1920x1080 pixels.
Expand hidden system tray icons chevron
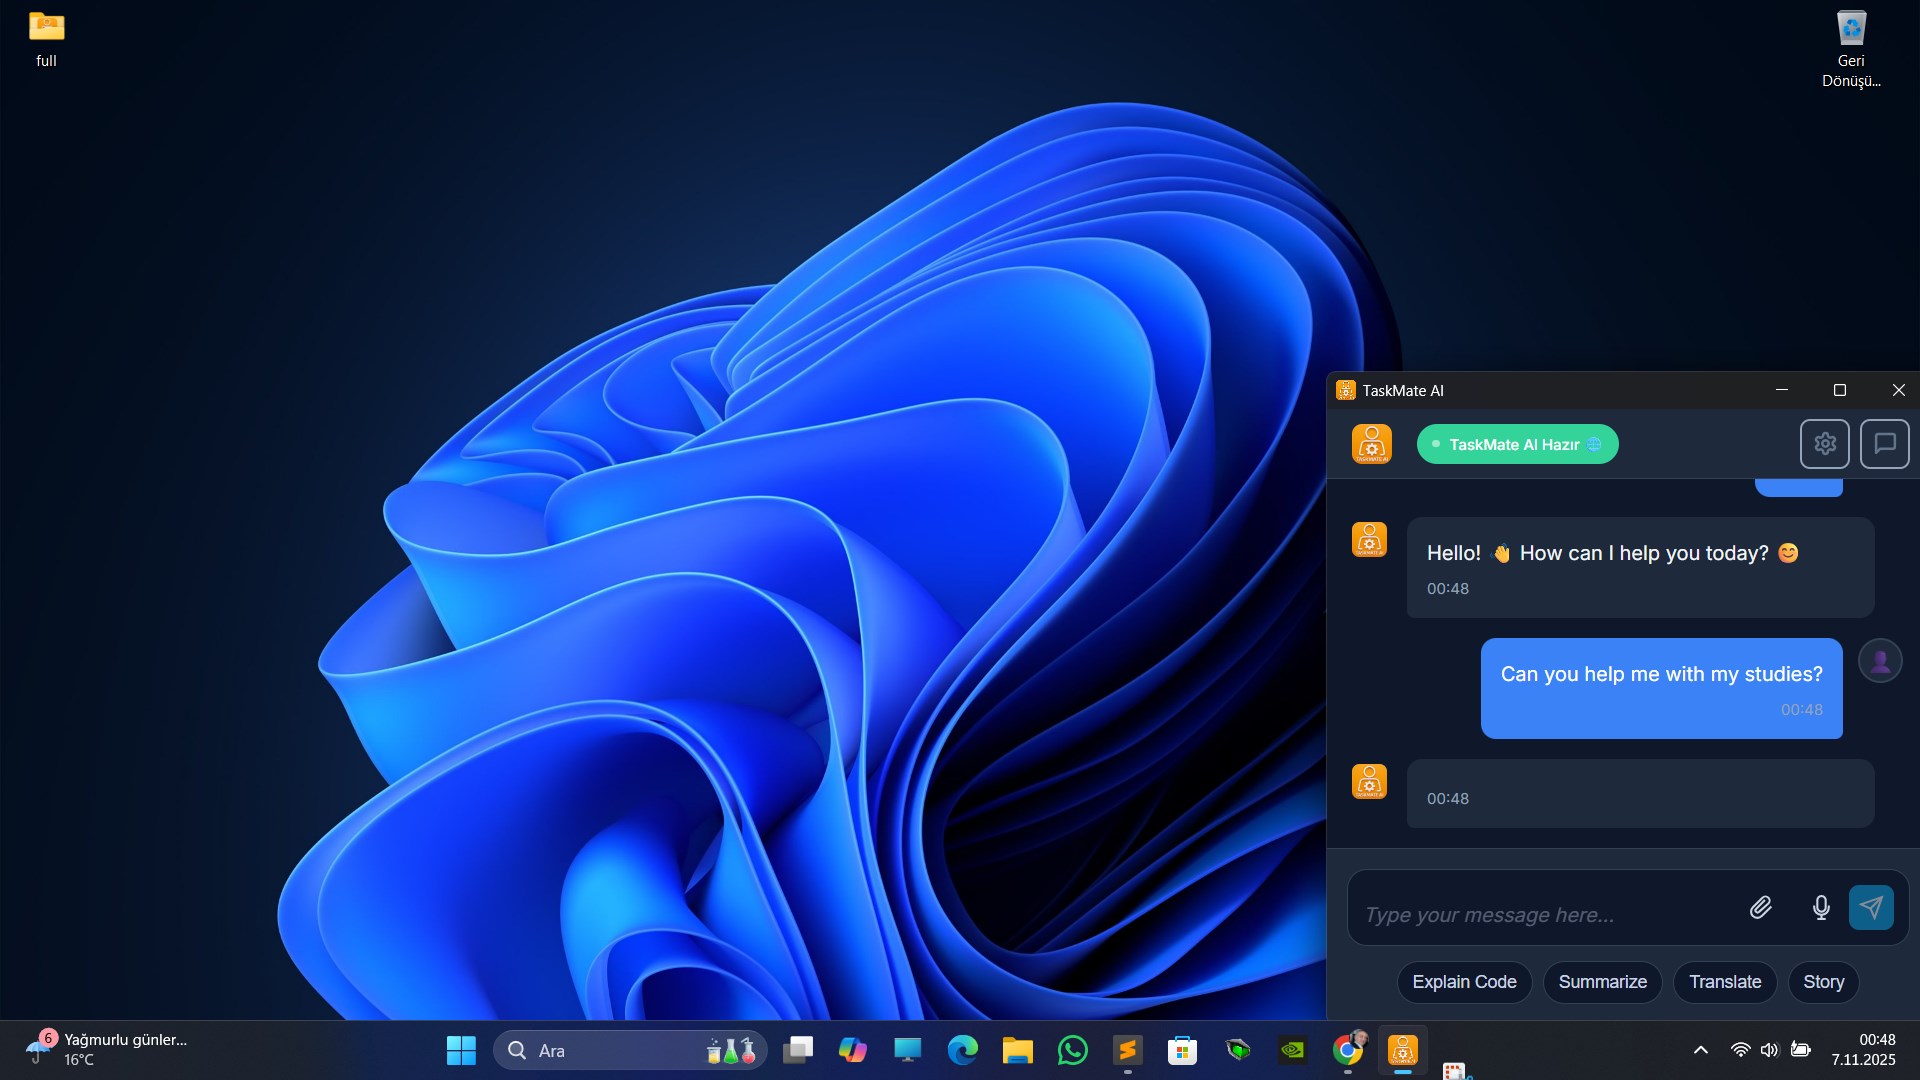point(1700,1050)
